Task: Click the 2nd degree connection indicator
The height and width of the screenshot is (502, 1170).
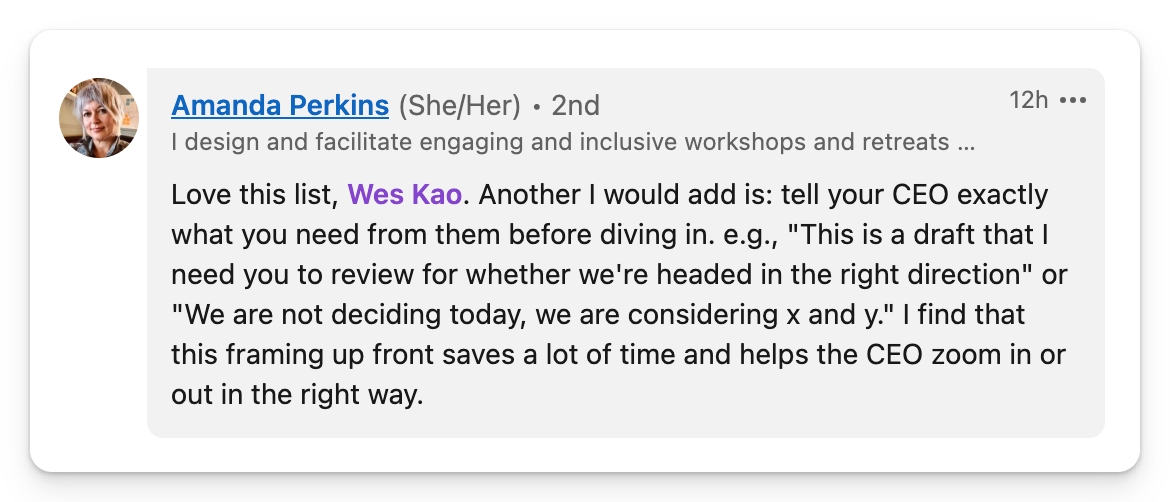Action: tap(575, 105)
